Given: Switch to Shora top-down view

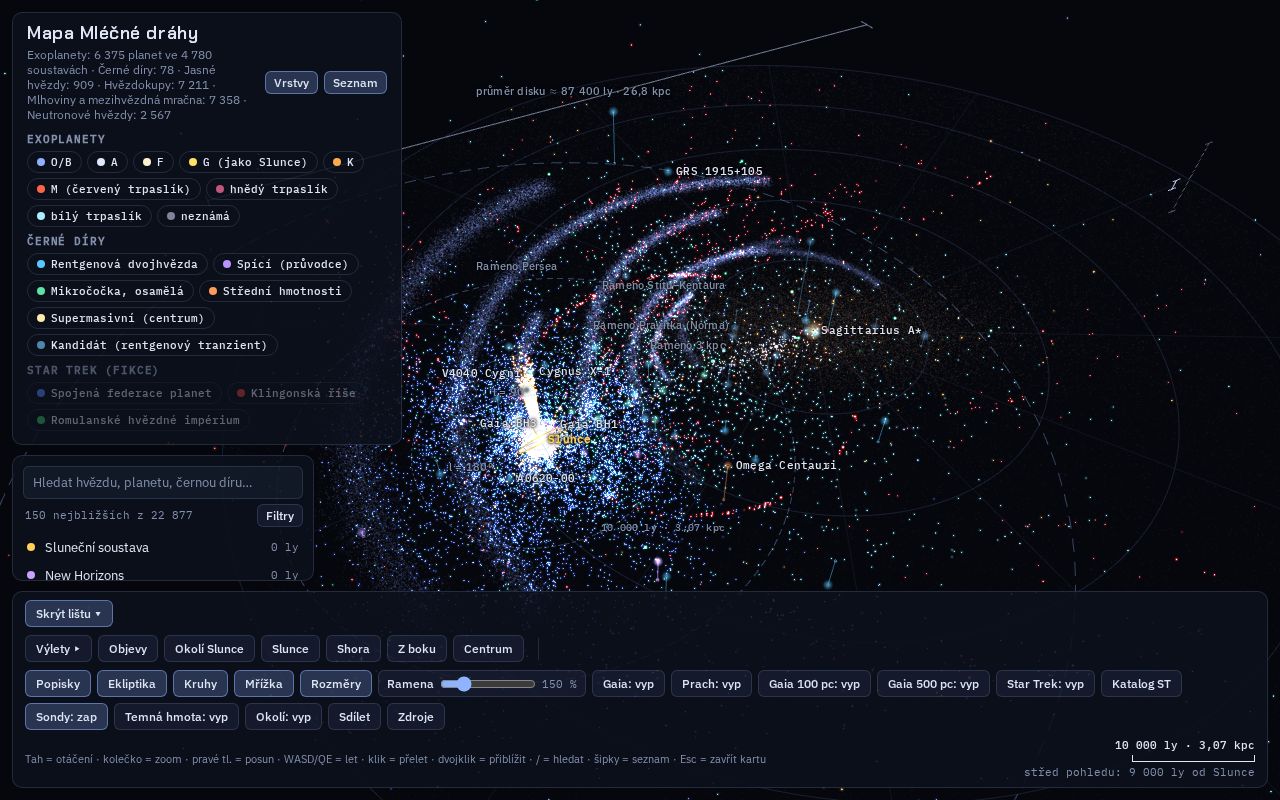Looking at the screenshot, I should click(x=353, y=649).
